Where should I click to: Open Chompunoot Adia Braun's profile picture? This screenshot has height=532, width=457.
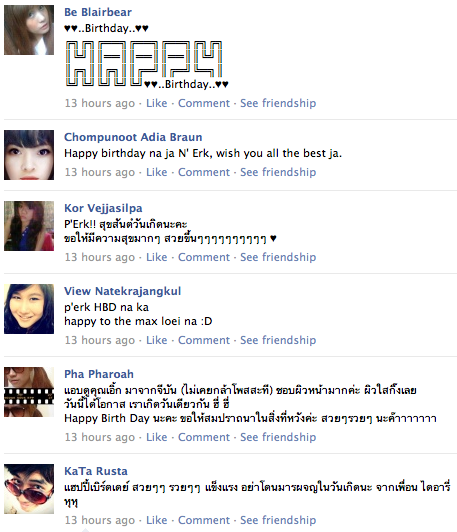point(29,155)
